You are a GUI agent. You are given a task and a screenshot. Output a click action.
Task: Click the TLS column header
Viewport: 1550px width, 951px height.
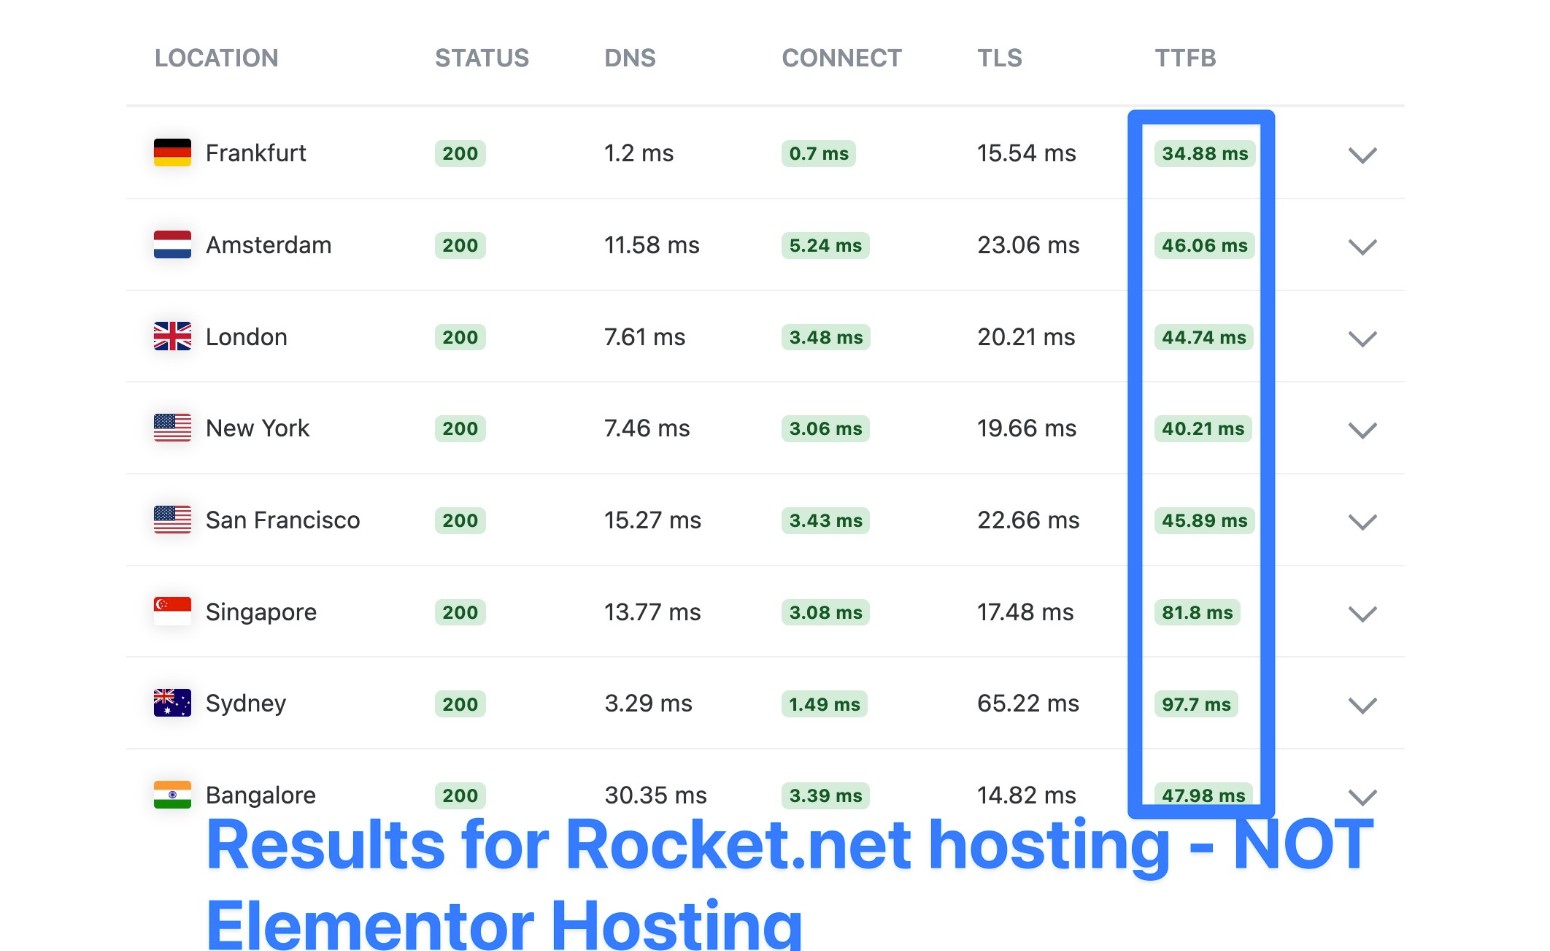(x=1000, y=58)
